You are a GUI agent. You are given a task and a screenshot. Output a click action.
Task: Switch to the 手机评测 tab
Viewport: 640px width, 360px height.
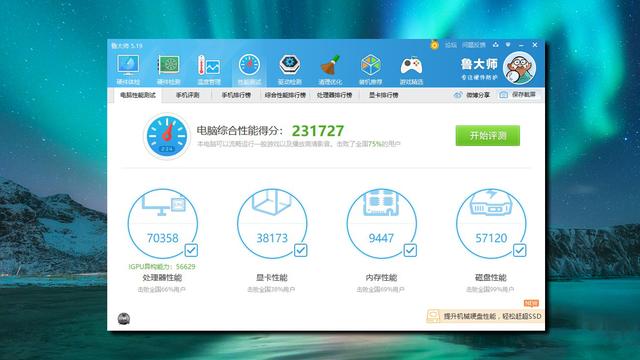coord(187,95)
